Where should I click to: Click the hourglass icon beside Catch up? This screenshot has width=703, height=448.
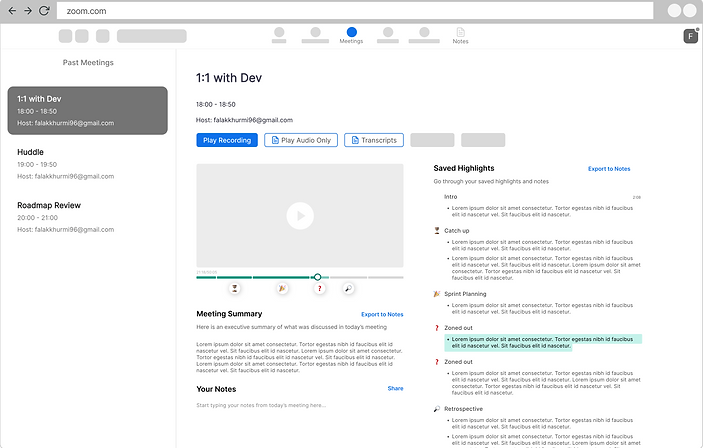point(437,231)
